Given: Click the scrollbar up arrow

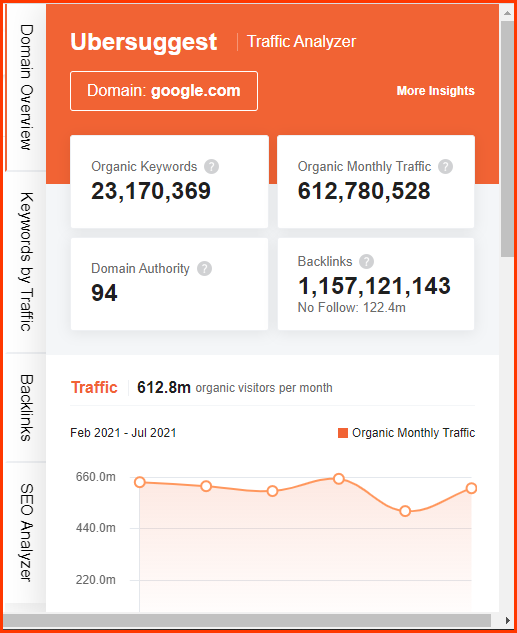Looking at the screenshot, I should point(507,13).
